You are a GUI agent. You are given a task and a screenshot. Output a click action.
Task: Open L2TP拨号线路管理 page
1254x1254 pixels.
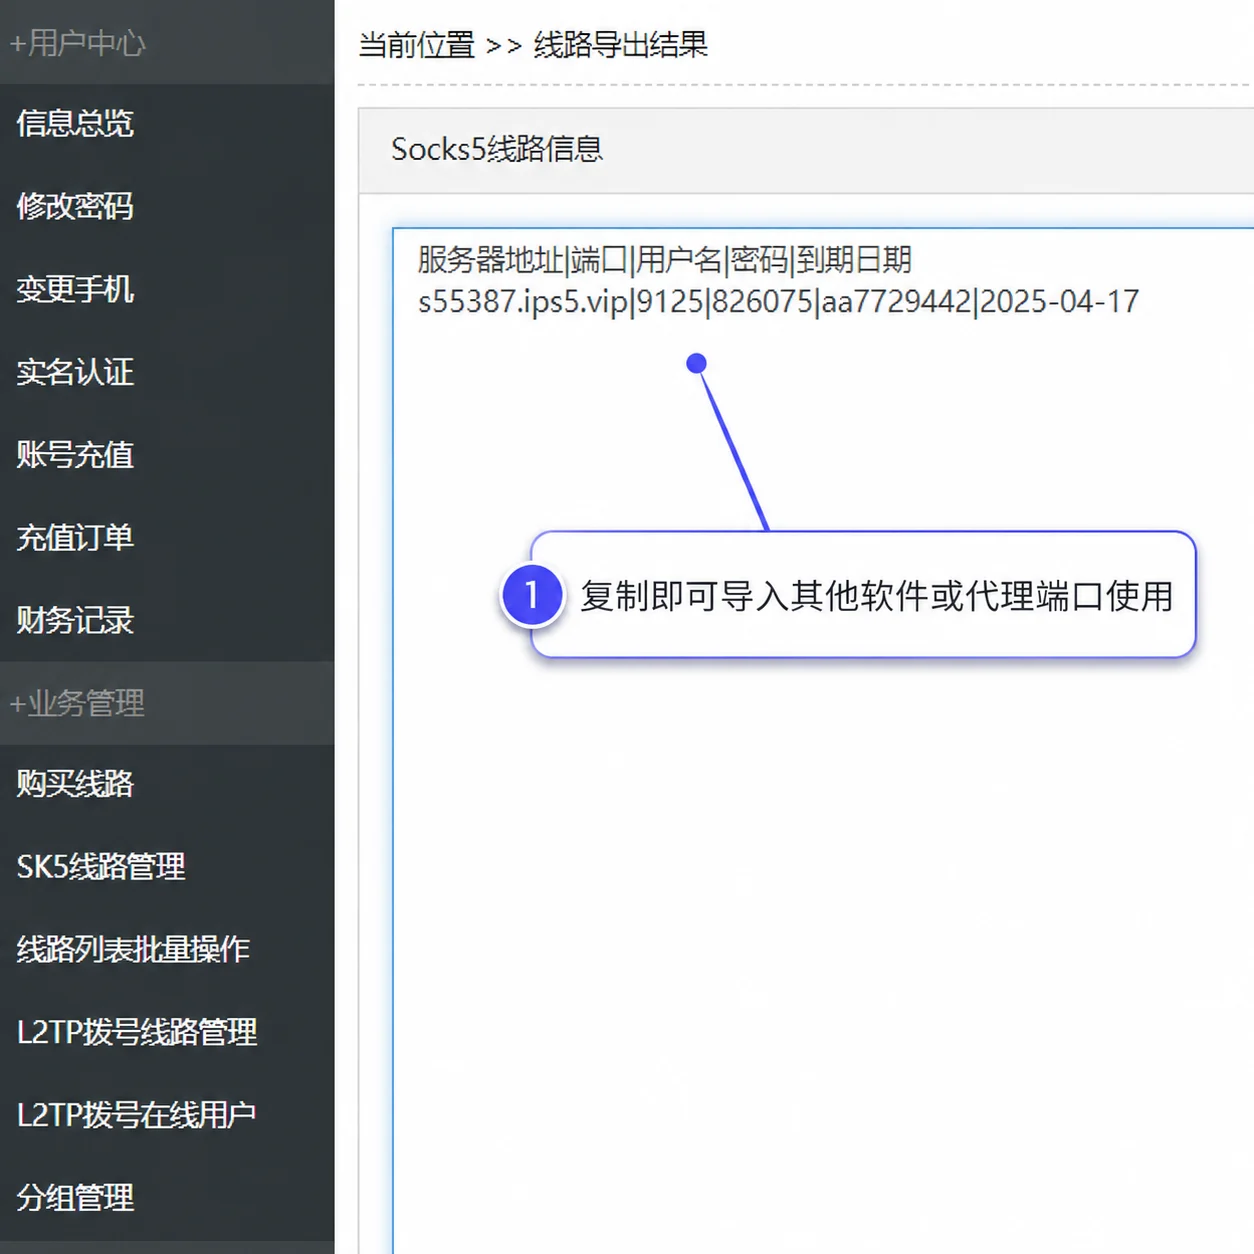tap(137, 1032)
